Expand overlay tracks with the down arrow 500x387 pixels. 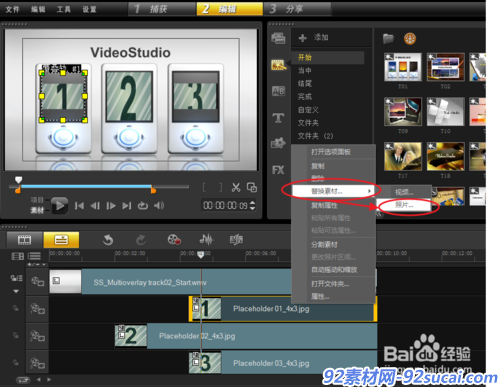point(16,291)
